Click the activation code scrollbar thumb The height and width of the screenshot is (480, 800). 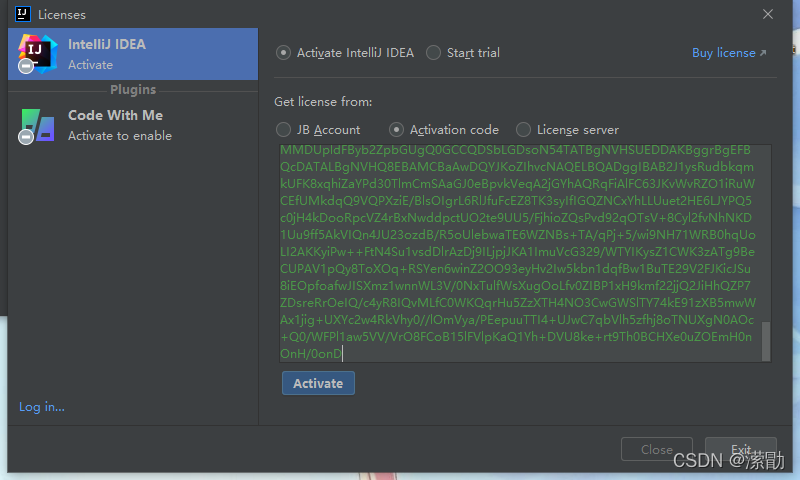(766, 341)
